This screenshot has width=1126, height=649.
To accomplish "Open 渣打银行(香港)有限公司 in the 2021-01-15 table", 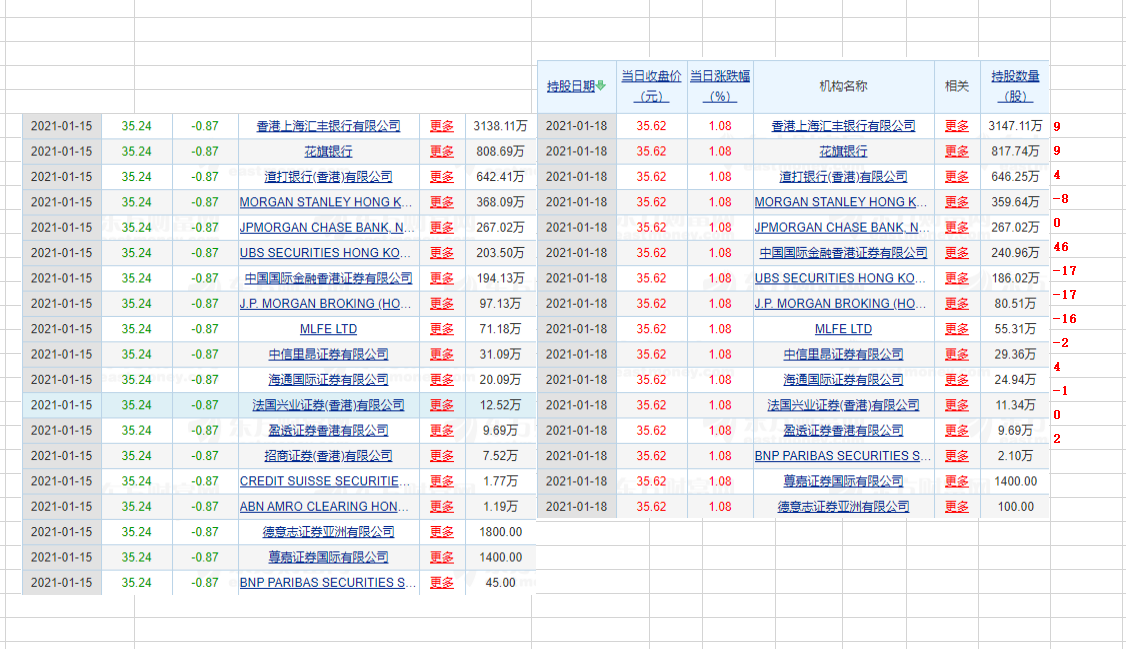I will click(328, 177).
